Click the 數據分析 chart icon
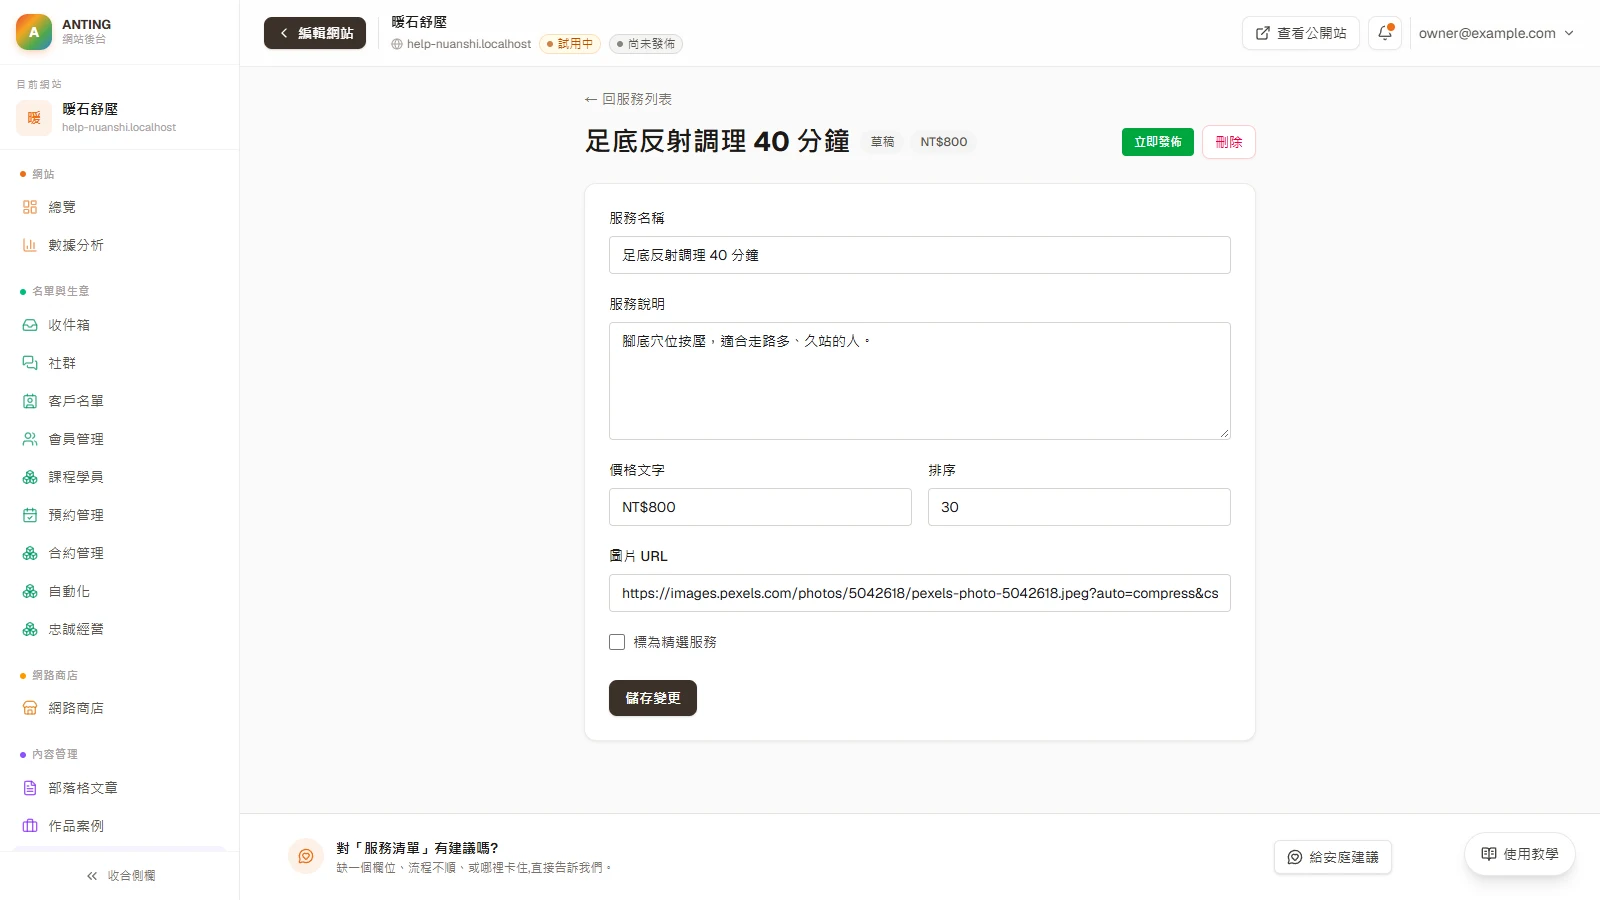This screenshot has width=1600, height=900. point(30,245)
